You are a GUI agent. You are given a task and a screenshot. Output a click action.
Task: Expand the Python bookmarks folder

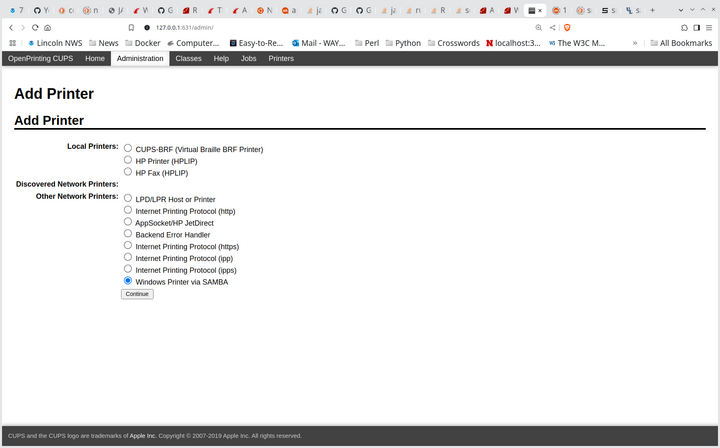pyautogui.click(x=403, y=43)
